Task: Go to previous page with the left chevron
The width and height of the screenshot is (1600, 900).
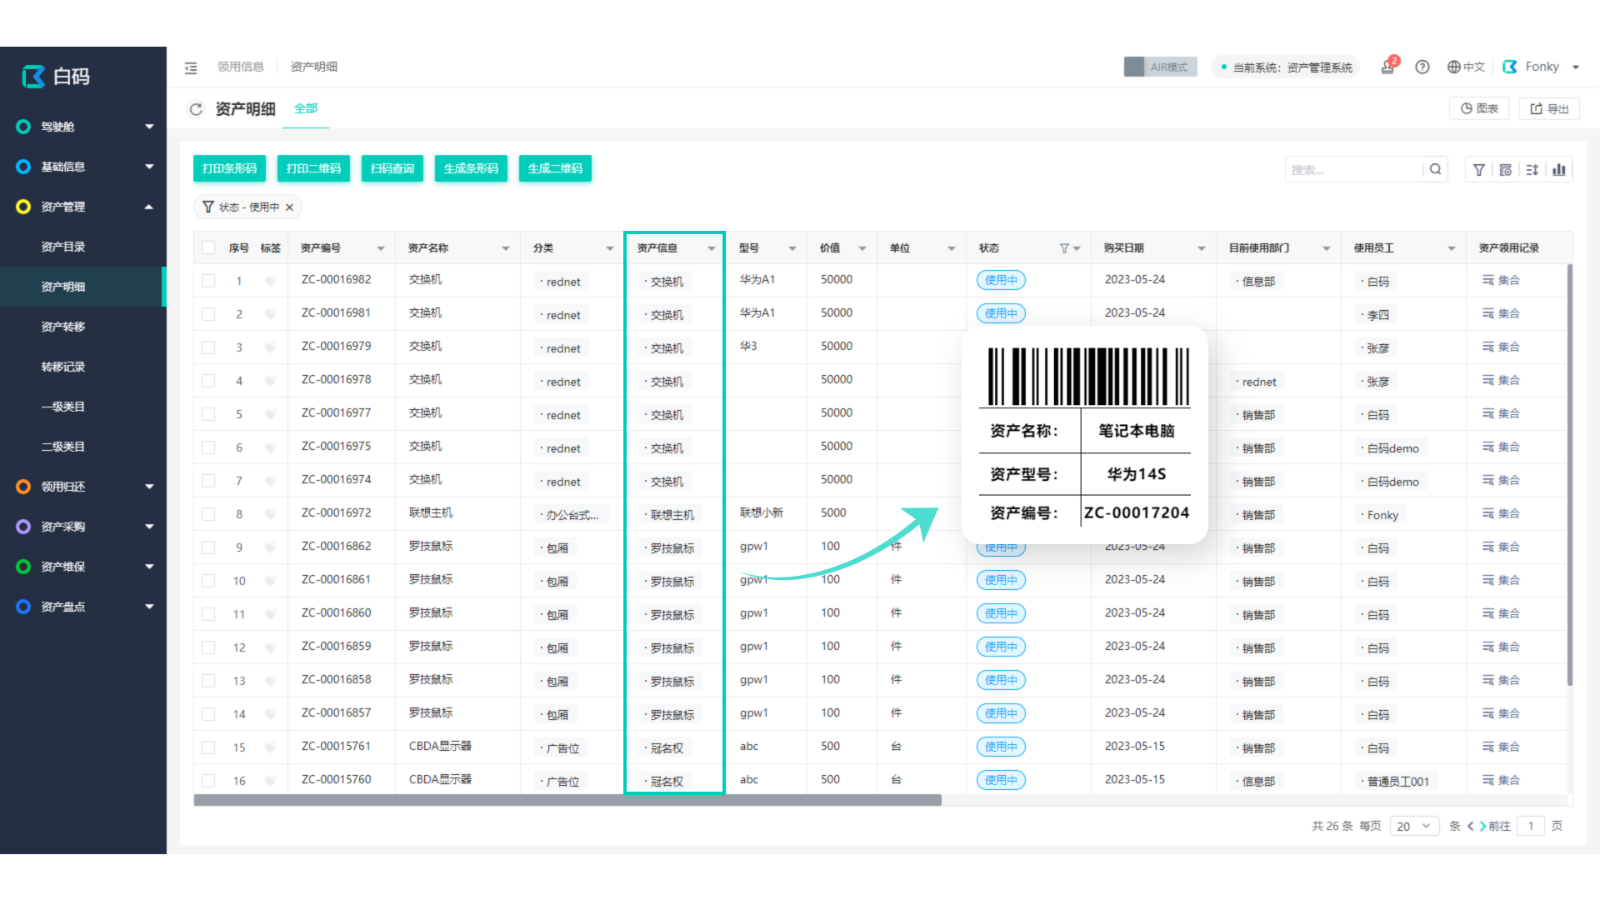Action: [1470, 826]
